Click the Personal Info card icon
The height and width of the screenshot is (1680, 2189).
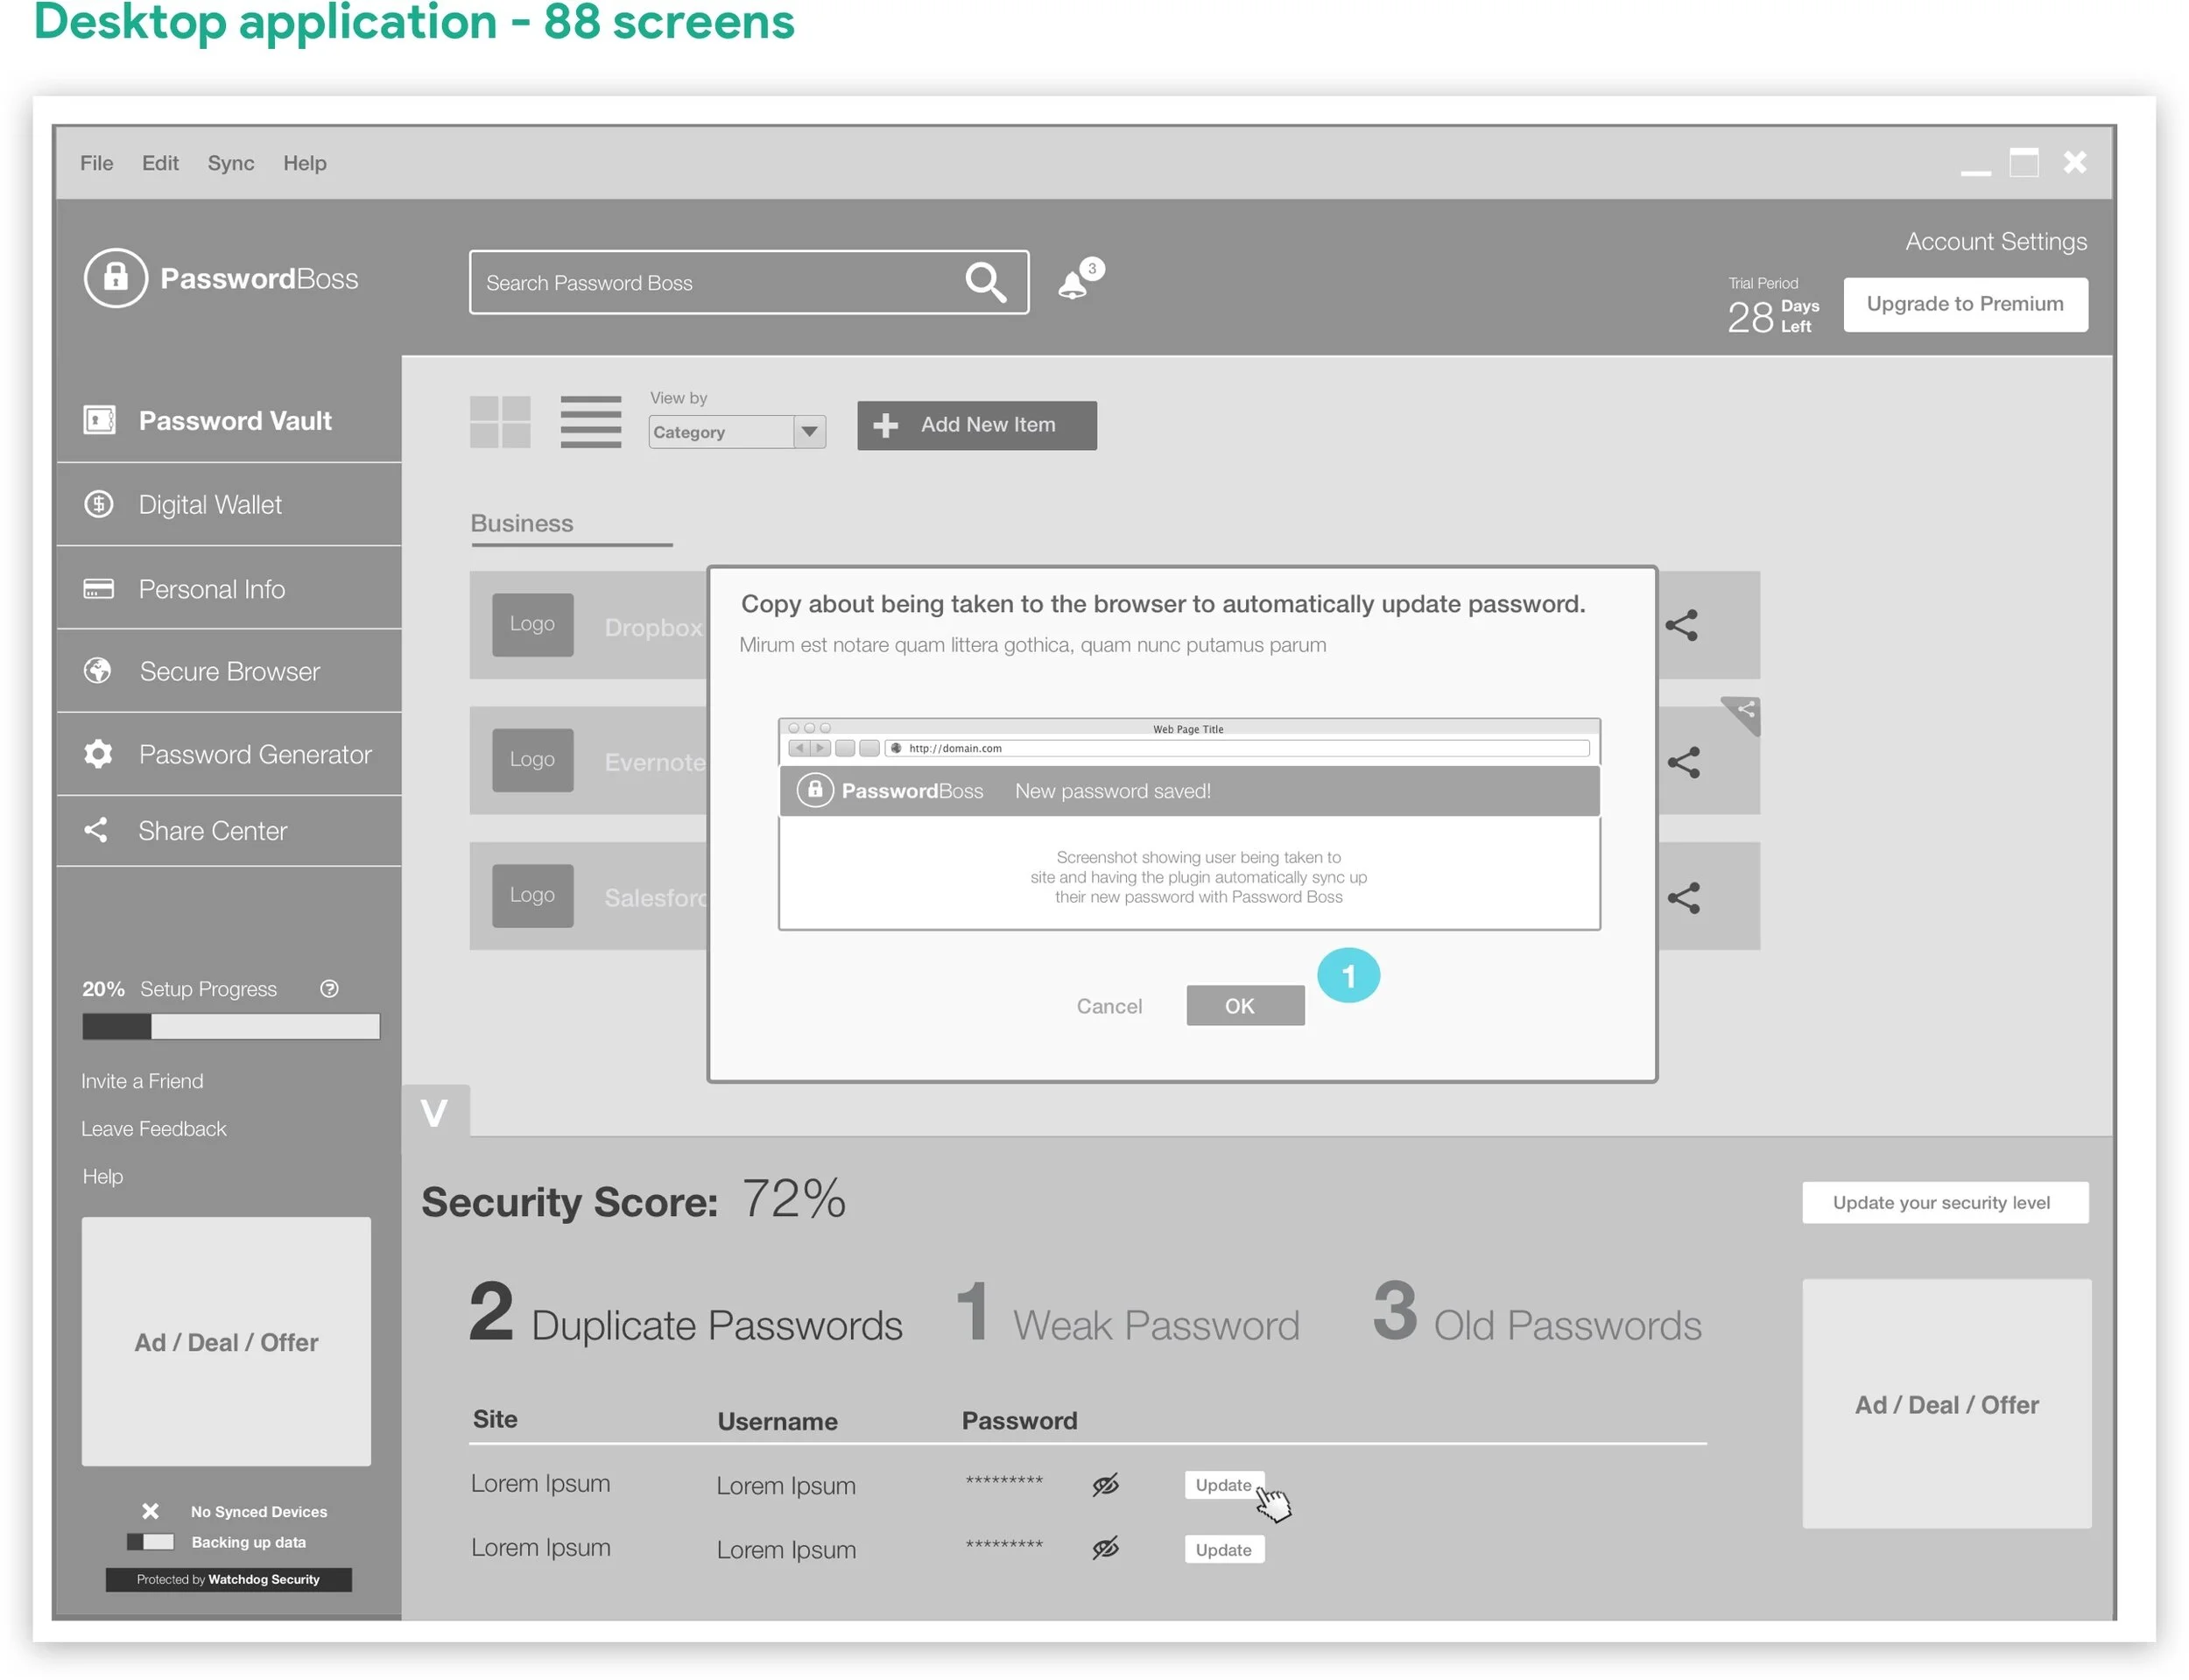click(98, 588)
